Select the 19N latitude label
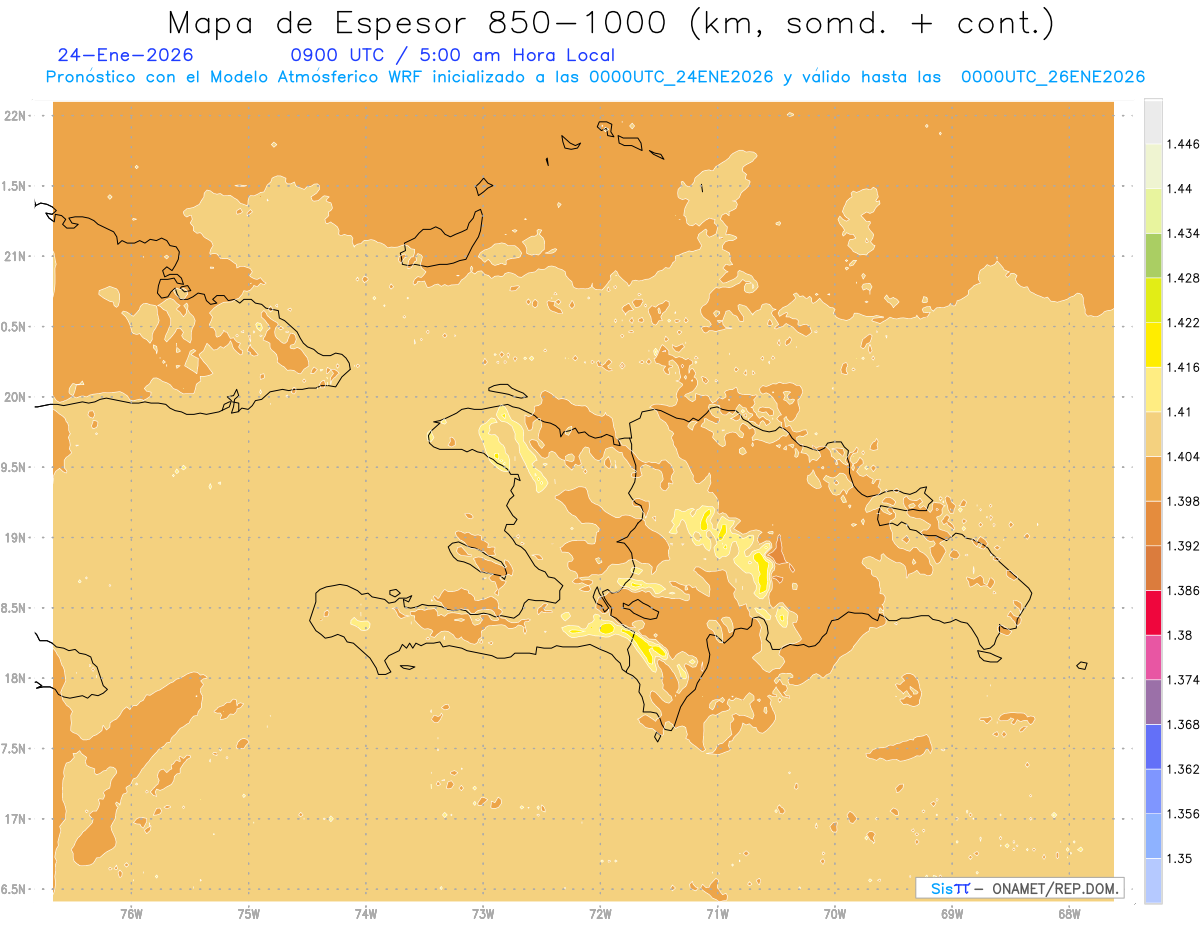The image size is (1200, 927). [x=15, y=538]
